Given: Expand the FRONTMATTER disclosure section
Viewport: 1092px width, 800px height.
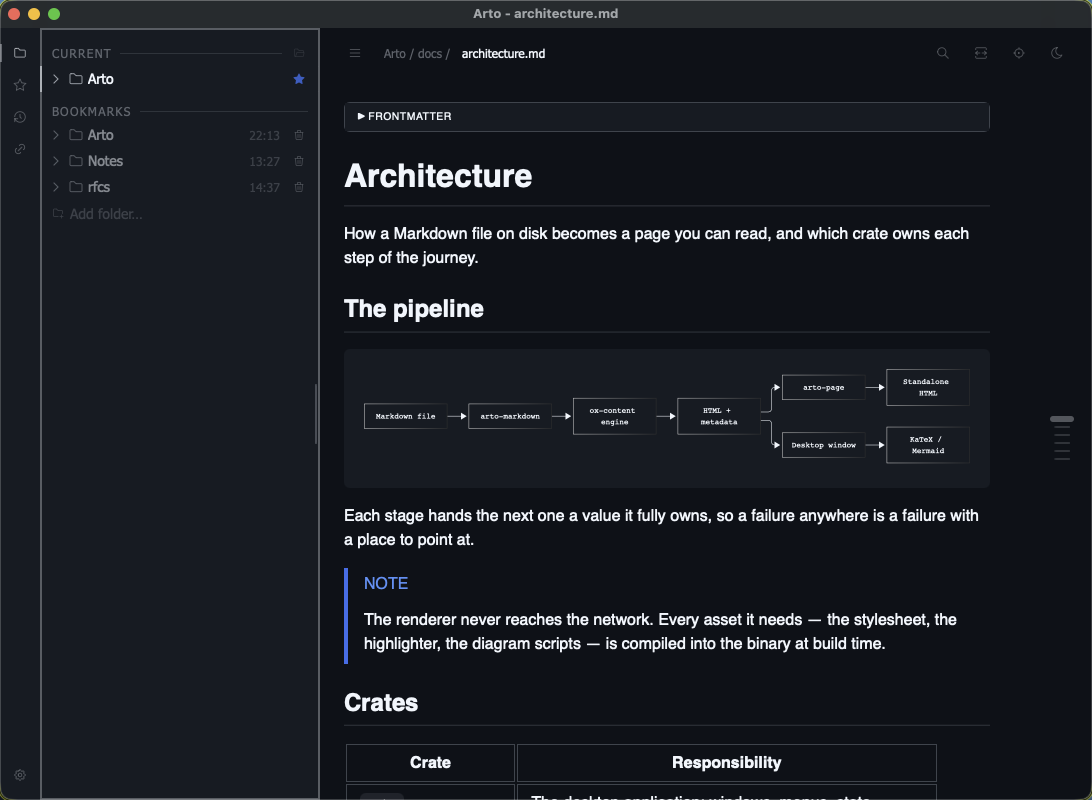Looking at the screenshot, I should 666,117.
